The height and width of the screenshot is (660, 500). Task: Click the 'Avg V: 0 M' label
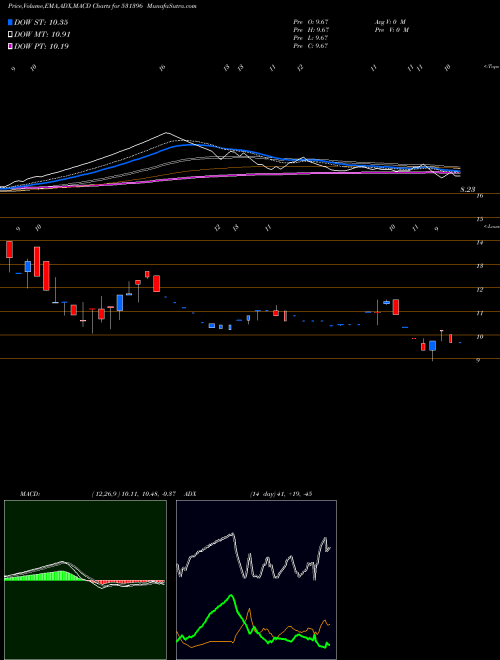pos(389,22)
